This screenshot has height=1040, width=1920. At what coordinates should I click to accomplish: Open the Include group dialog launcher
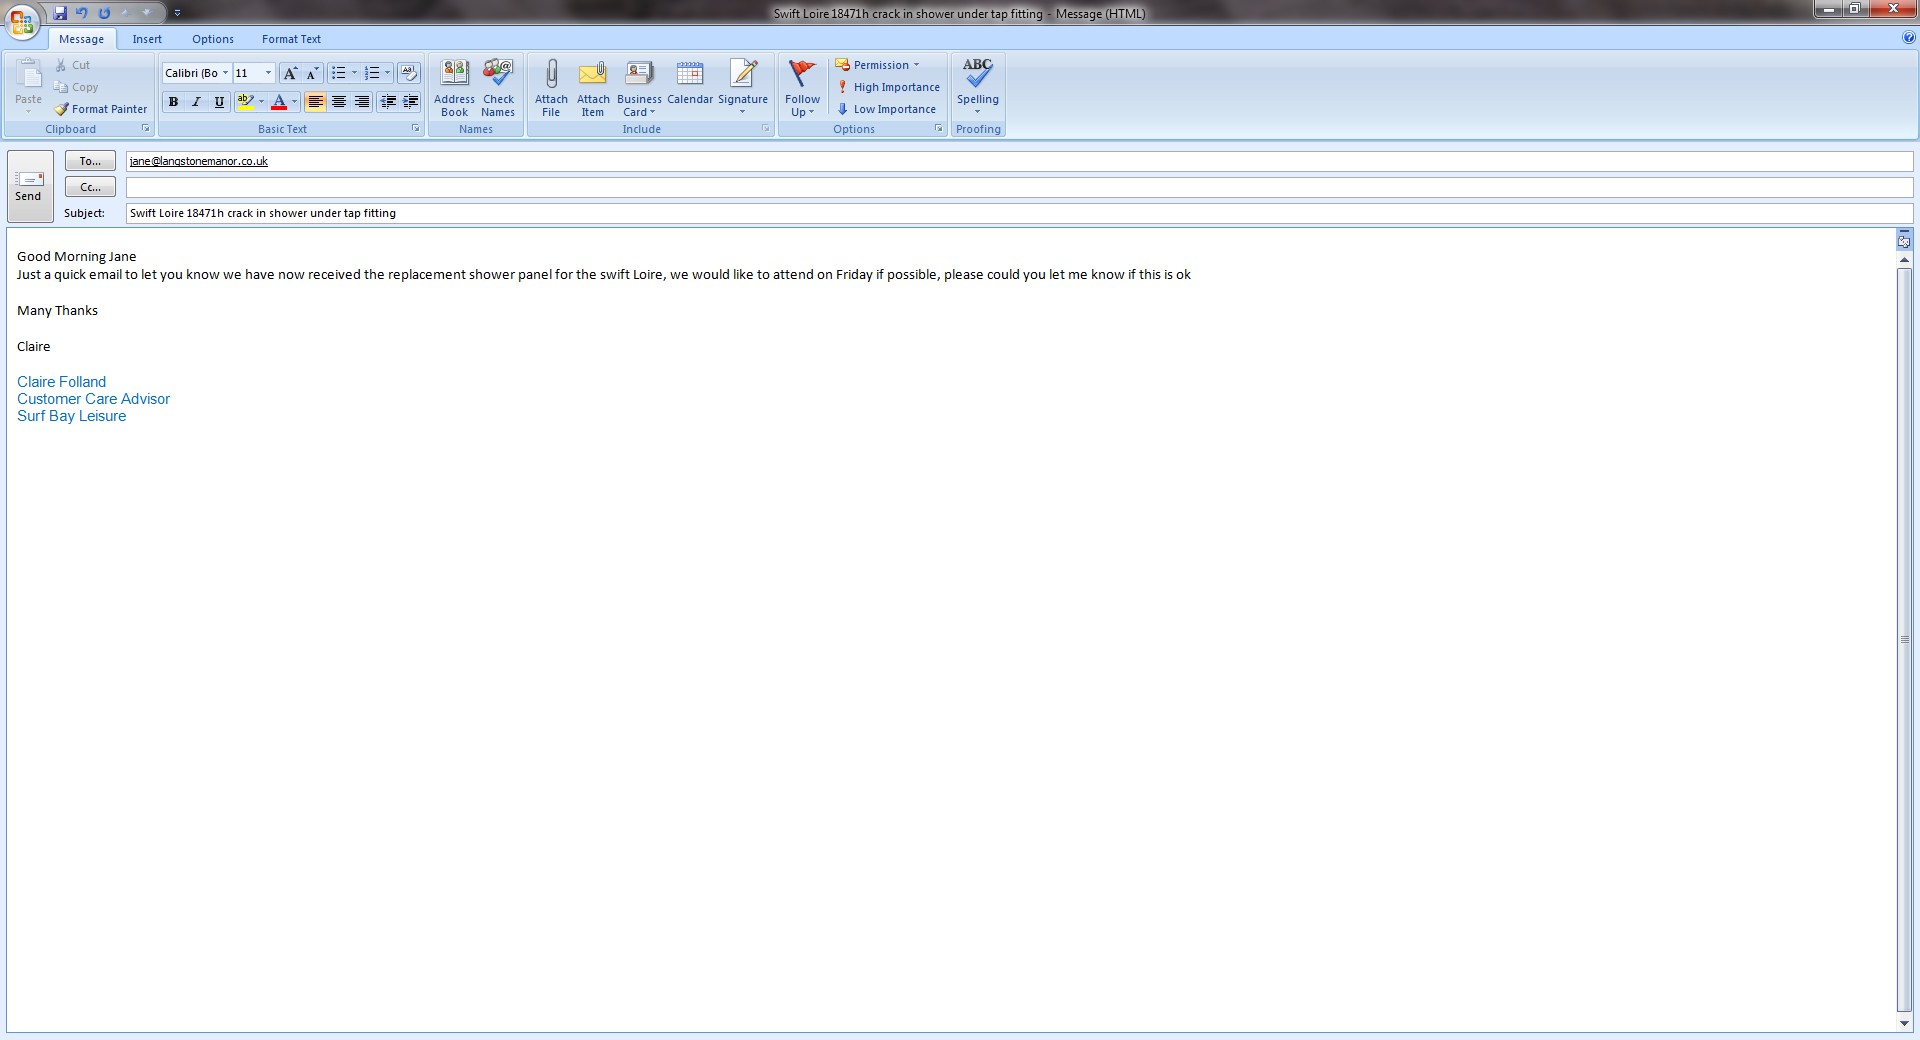coord(766,129)
